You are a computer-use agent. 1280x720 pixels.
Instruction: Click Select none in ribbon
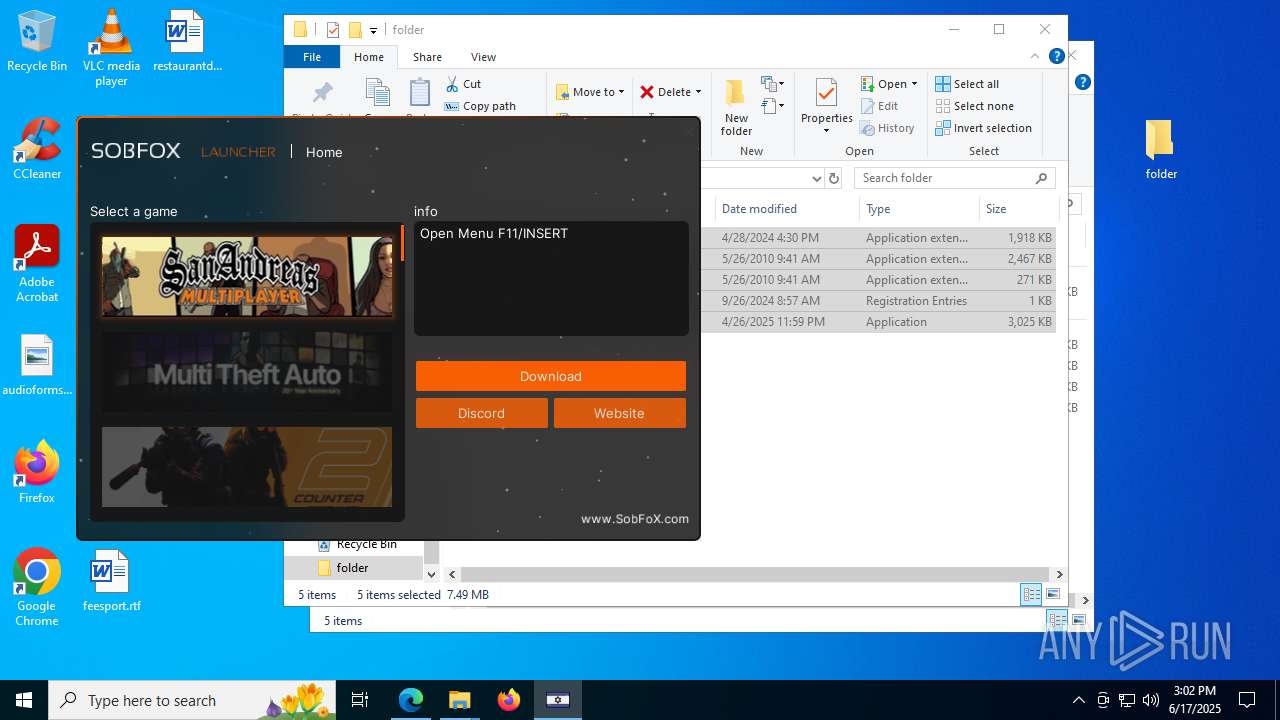click(x=975, y=106)
